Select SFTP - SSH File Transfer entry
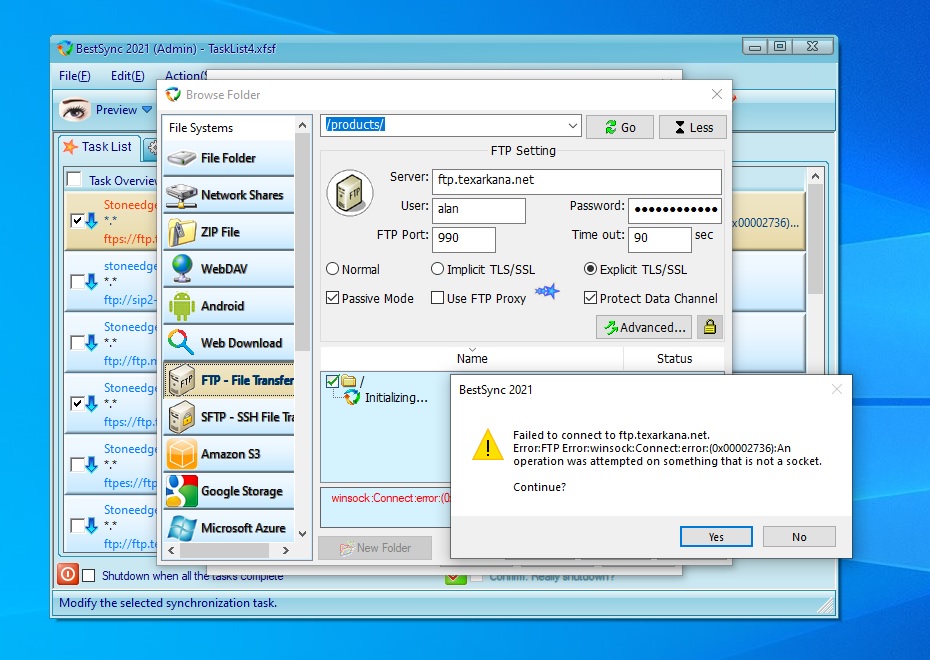The image size is (930, 660). 229,417
